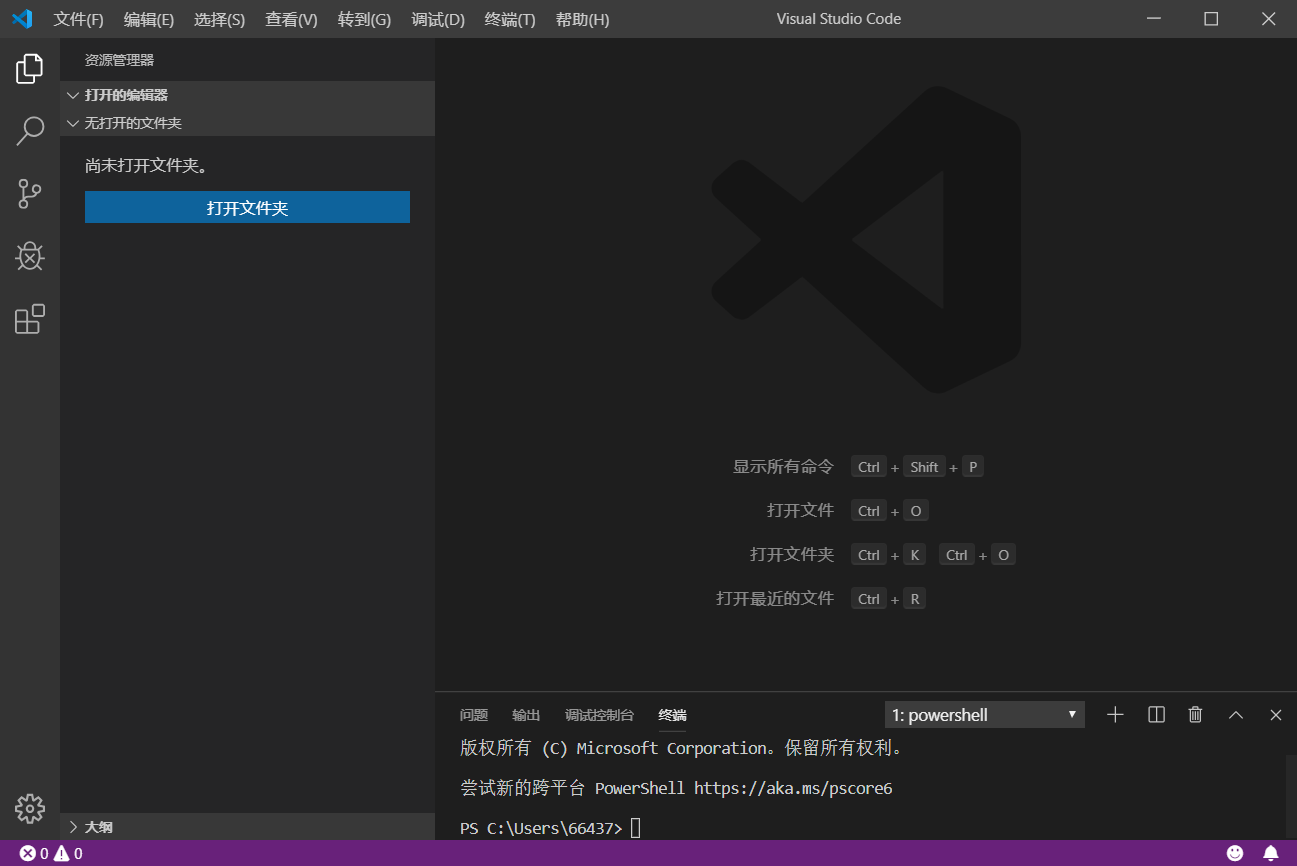Switch to the 调试控制台 tab
The height and width of the screenshot is (866, 1297).
(x=599, y=715)
